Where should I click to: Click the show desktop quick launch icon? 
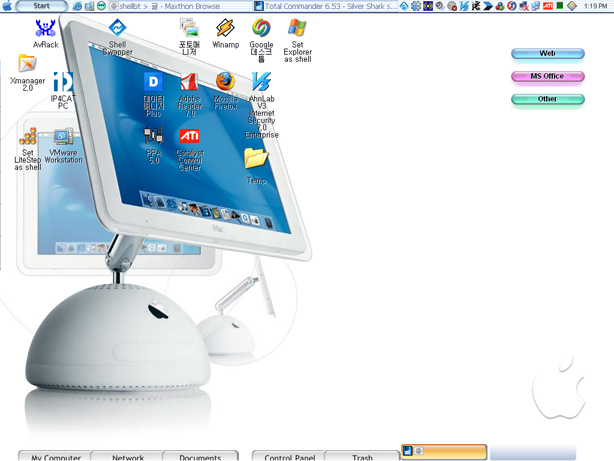tap(89, 6)
